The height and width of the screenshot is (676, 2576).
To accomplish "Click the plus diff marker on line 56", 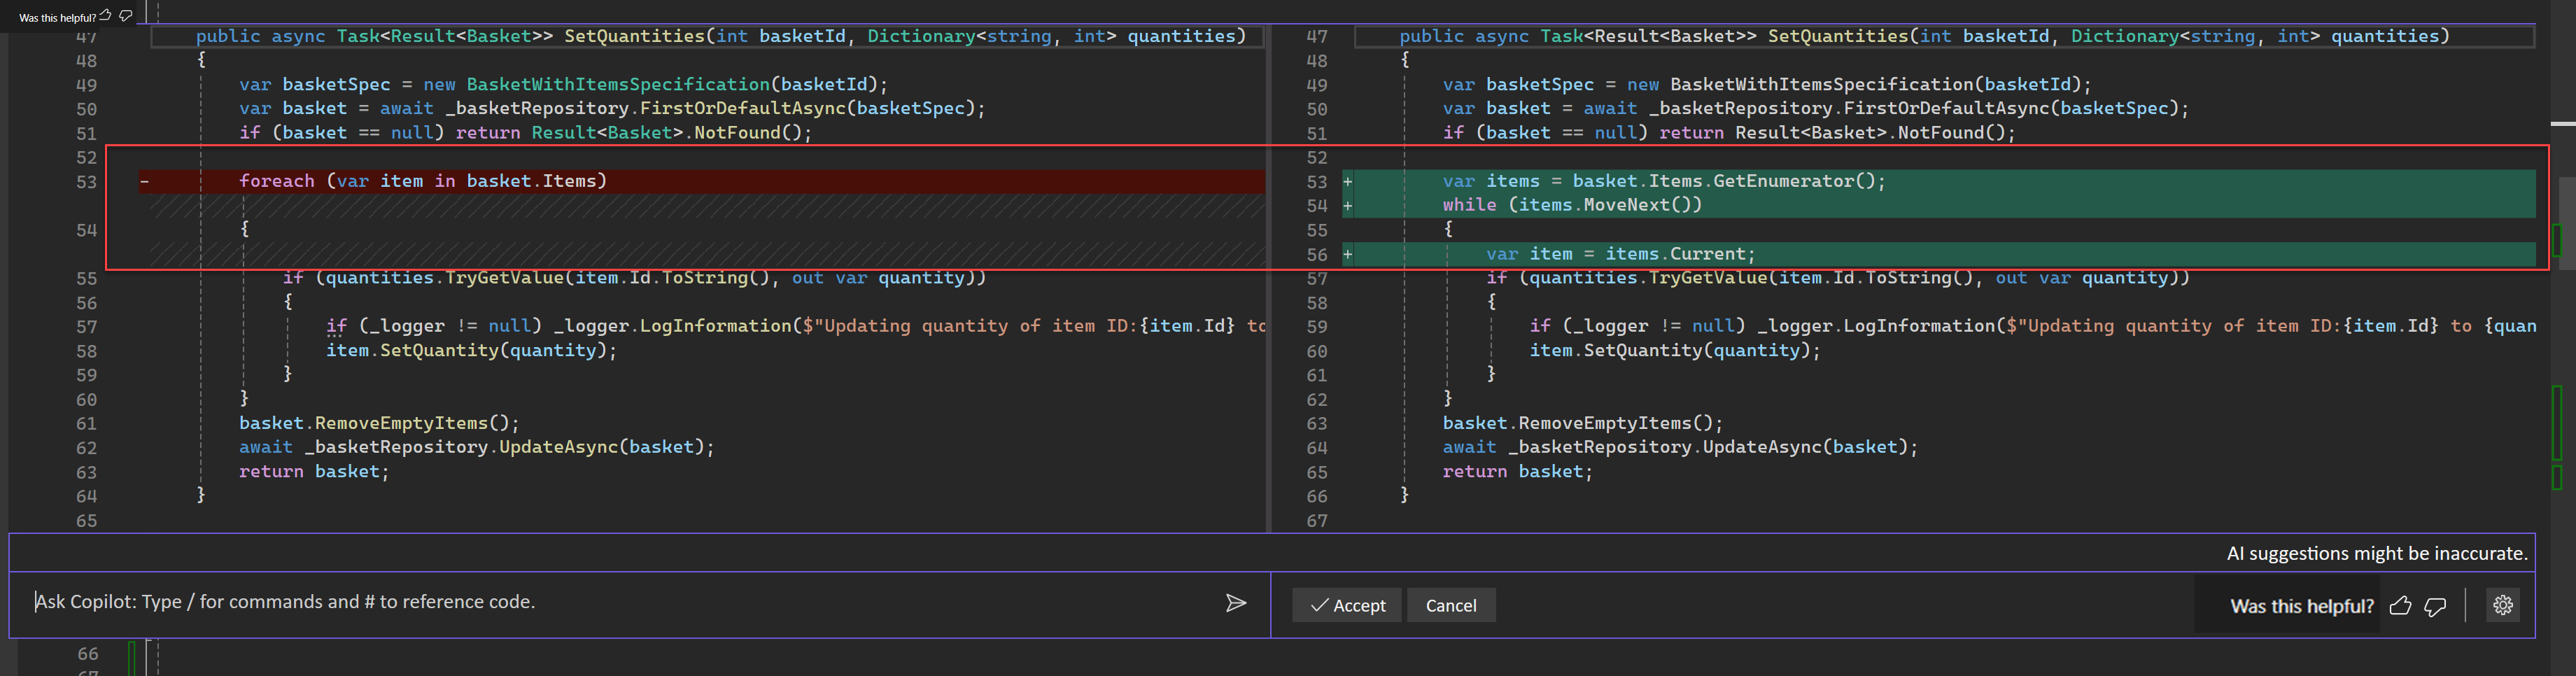I will (1348, 254).
